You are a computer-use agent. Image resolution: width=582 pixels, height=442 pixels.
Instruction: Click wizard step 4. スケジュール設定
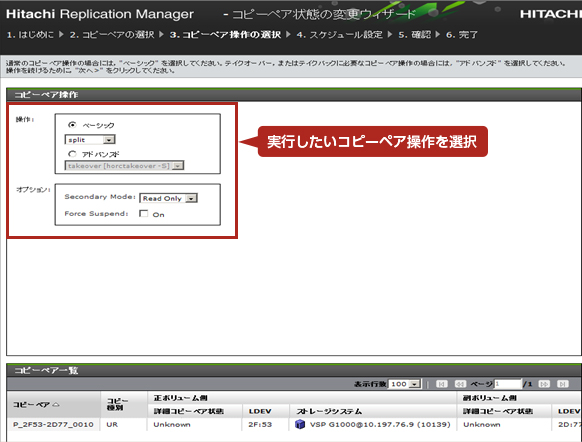pyautogui.click(x=339, y=35)
